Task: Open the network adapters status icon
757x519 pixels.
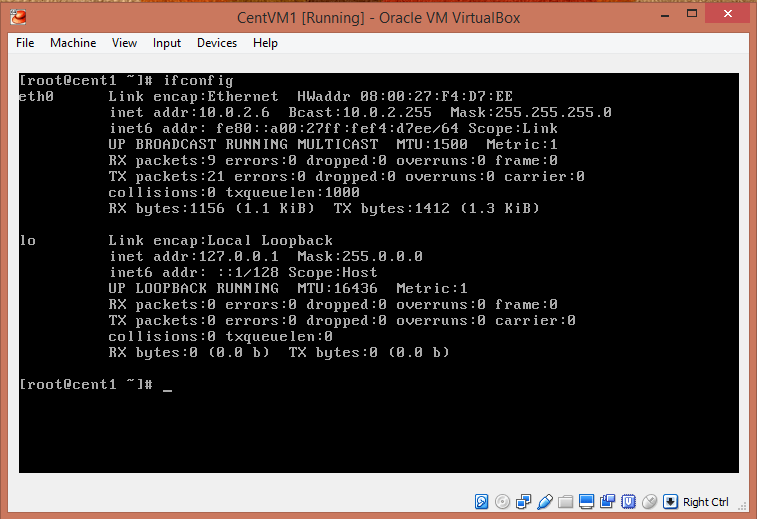Action: pos(524,501)
